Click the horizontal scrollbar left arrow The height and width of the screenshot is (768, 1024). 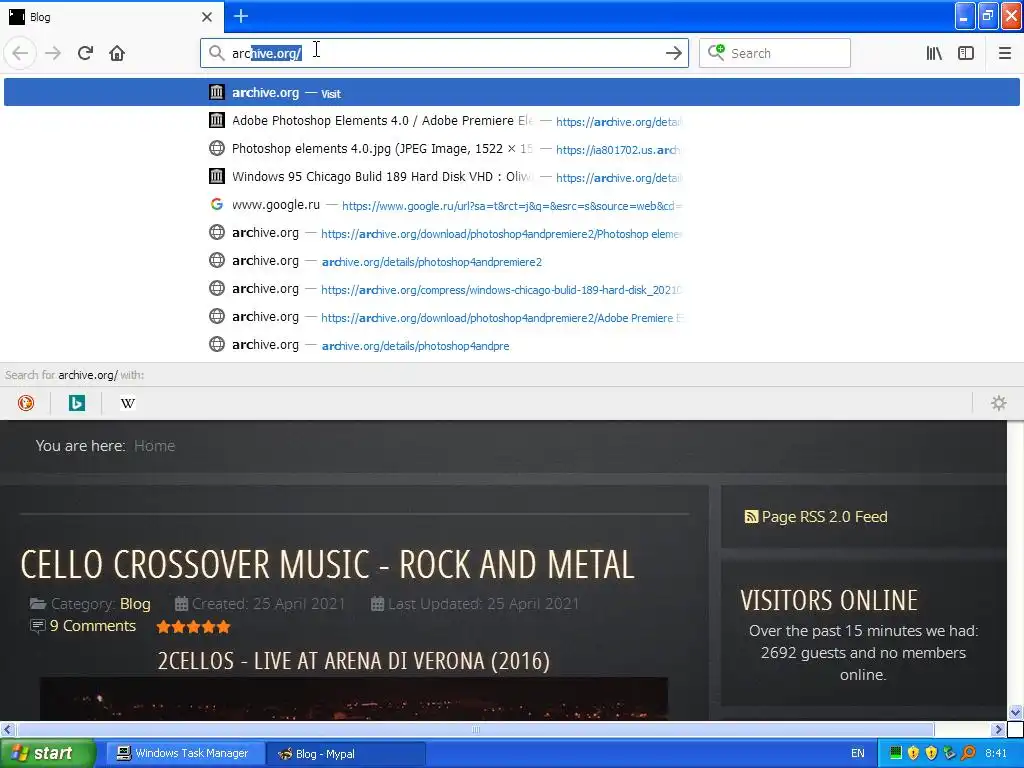(x=7, y=729)
